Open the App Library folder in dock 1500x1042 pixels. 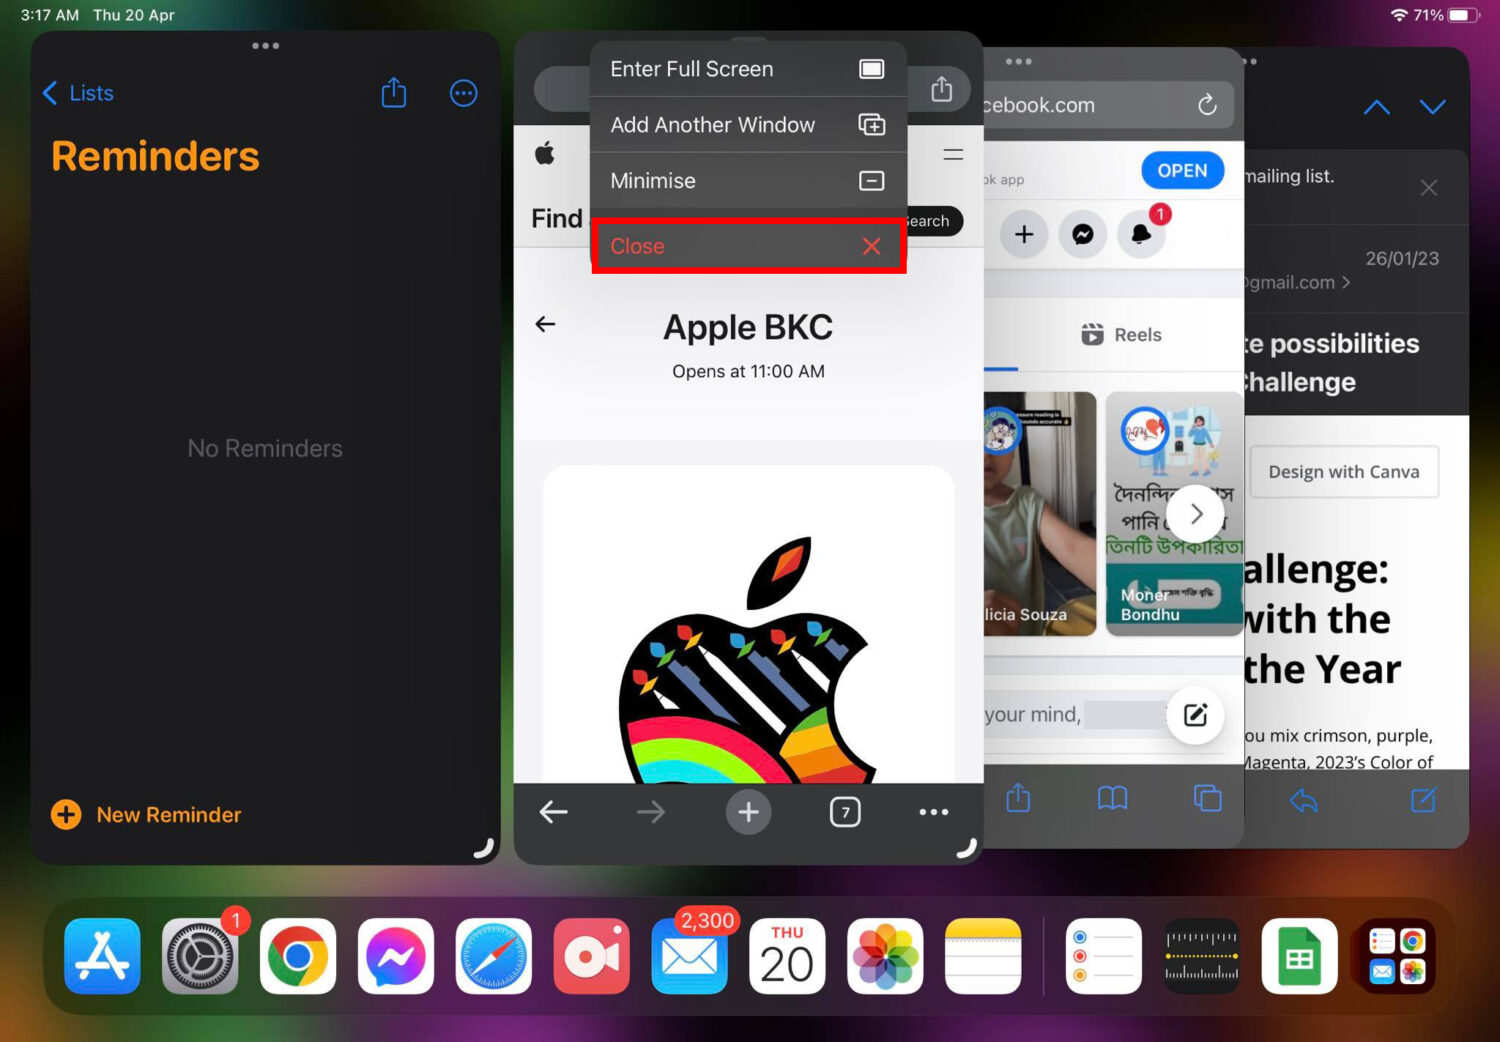click(1397, 956)
